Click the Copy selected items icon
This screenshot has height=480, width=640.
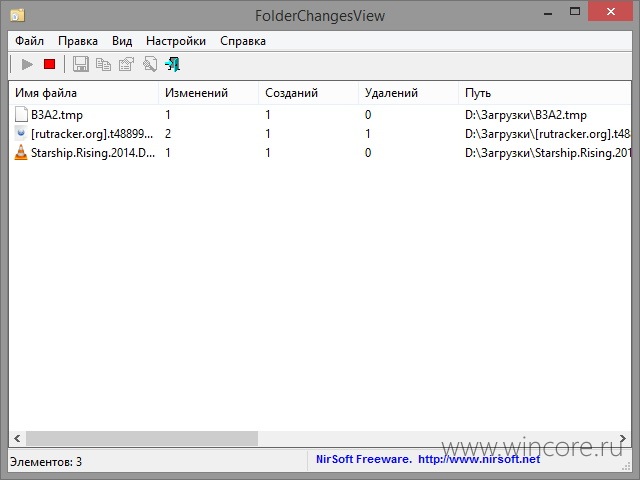[103, 64]
